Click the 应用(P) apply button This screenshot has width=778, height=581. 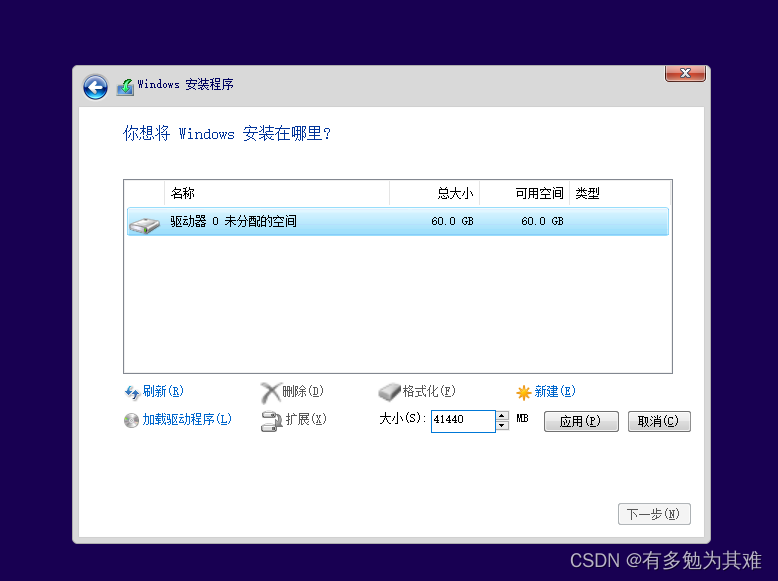click(581, 421)
